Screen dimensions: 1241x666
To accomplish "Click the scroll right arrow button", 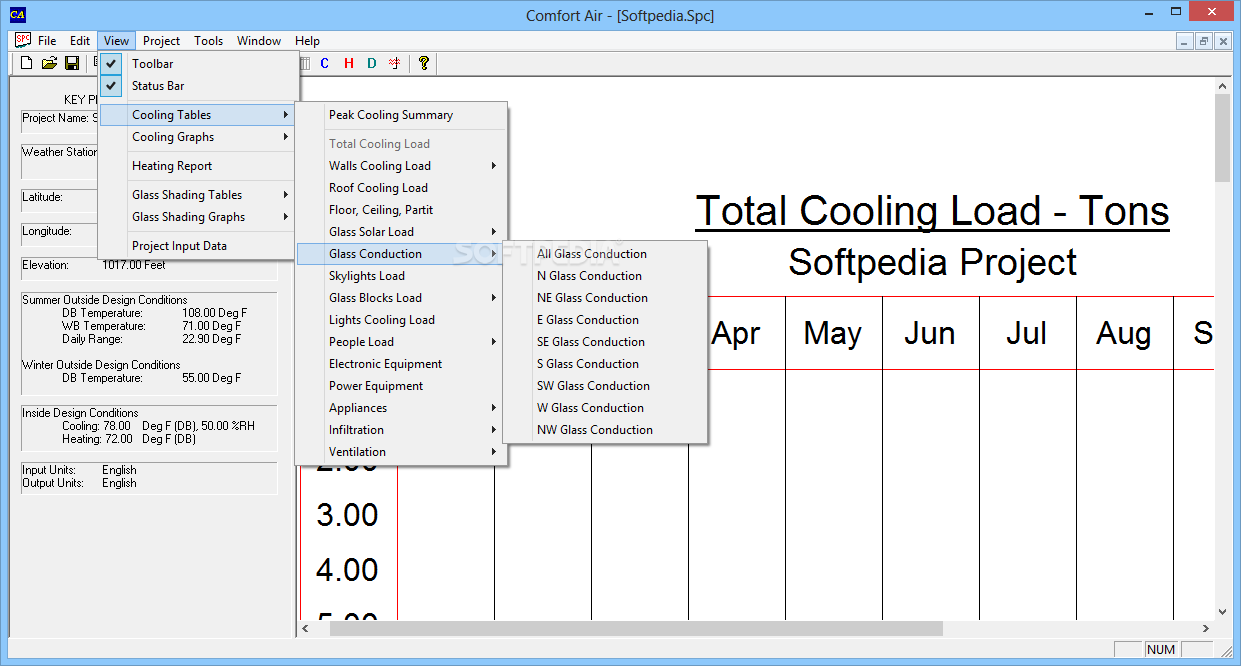I will click(x=1205, y=628).
